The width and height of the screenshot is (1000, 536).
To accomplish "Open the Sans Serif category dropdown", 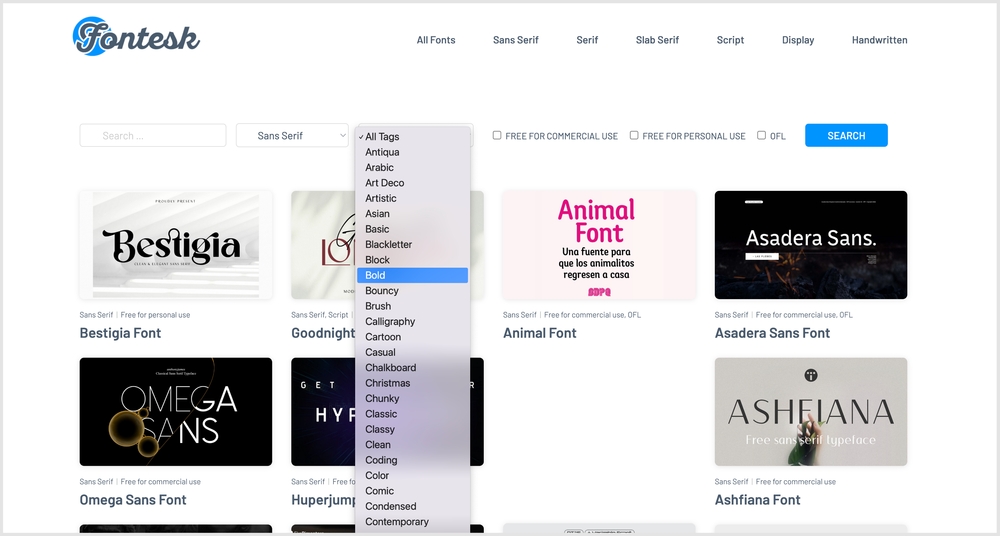I will tap(292, 135).
